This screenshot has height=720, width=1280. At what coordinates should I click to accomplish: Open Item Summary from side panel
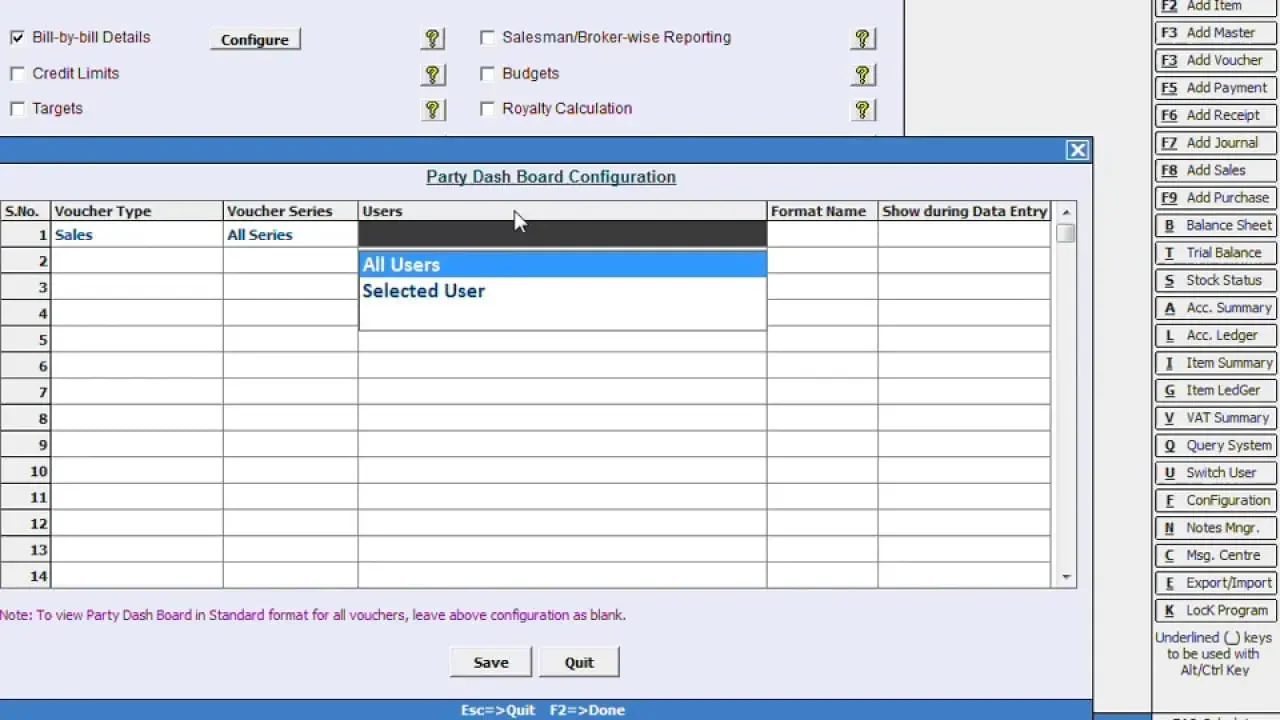[1215, 363]
